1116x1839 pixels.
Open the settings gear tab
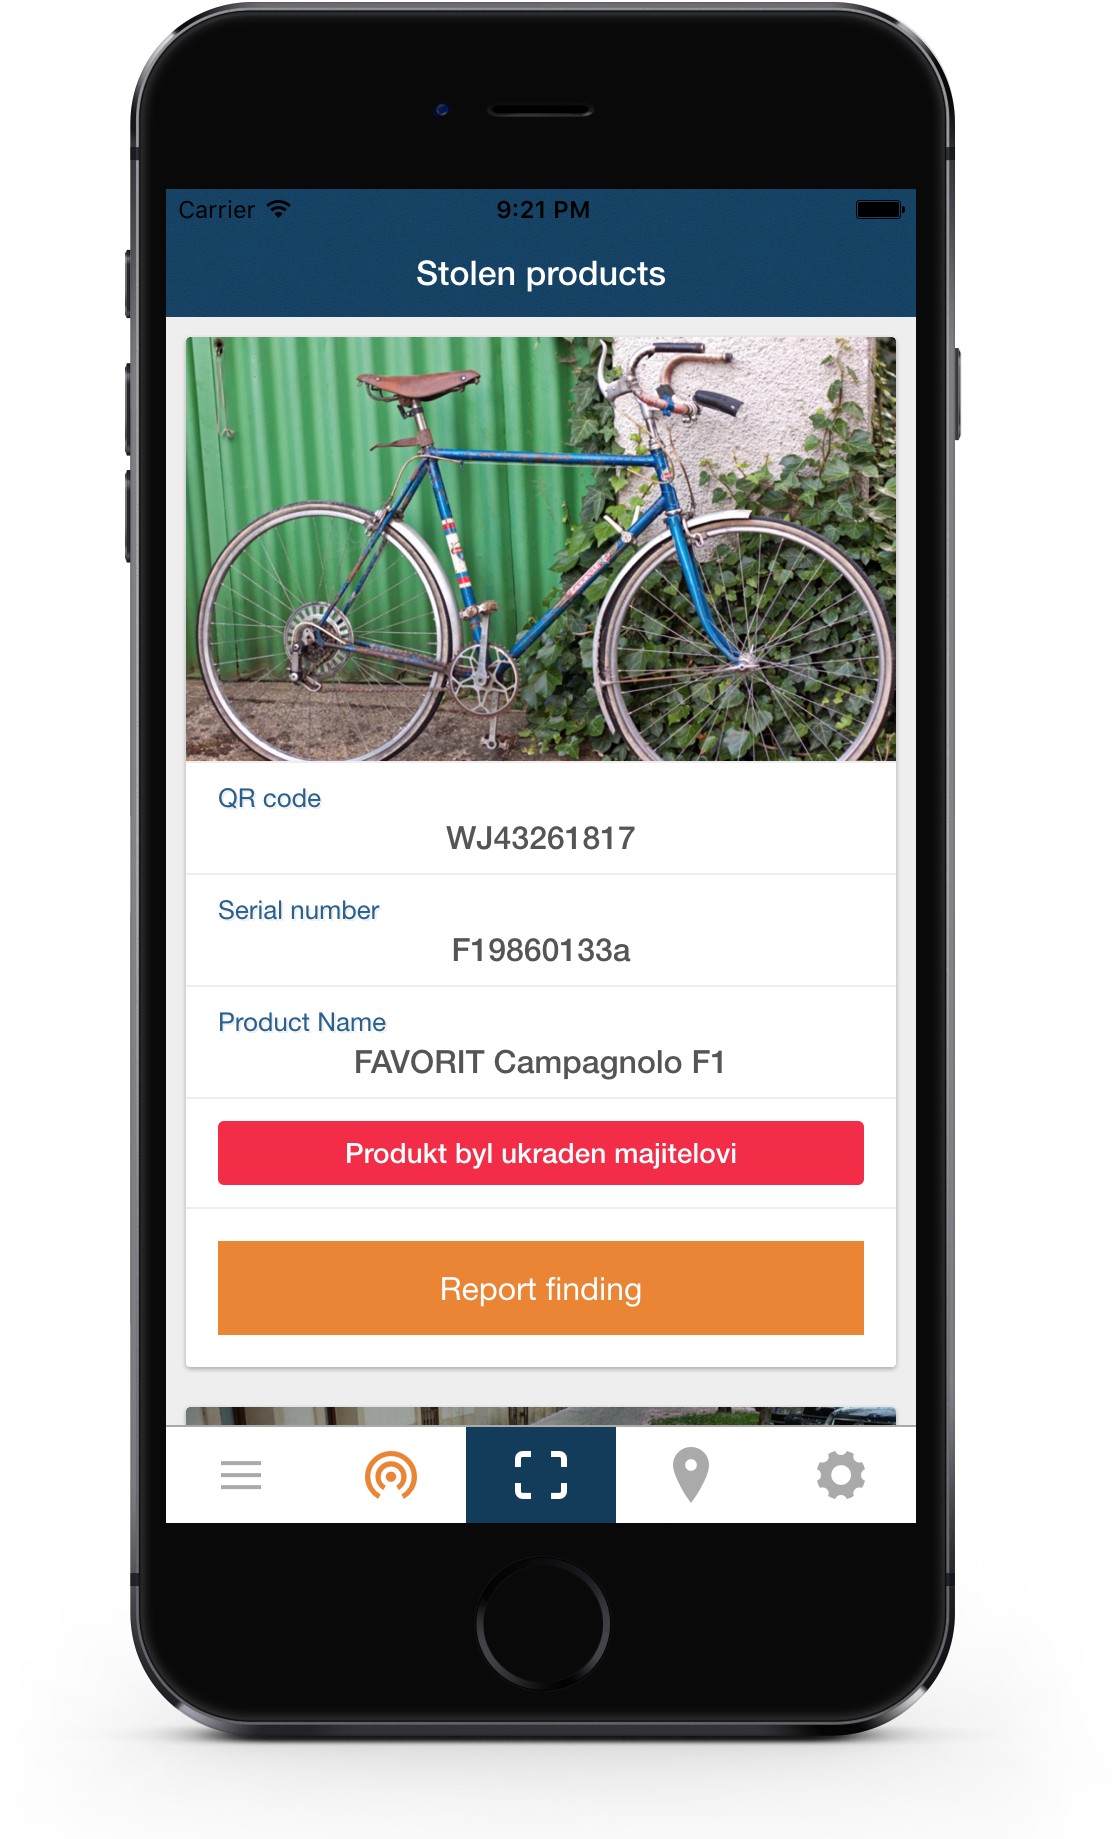(841, 1475)
